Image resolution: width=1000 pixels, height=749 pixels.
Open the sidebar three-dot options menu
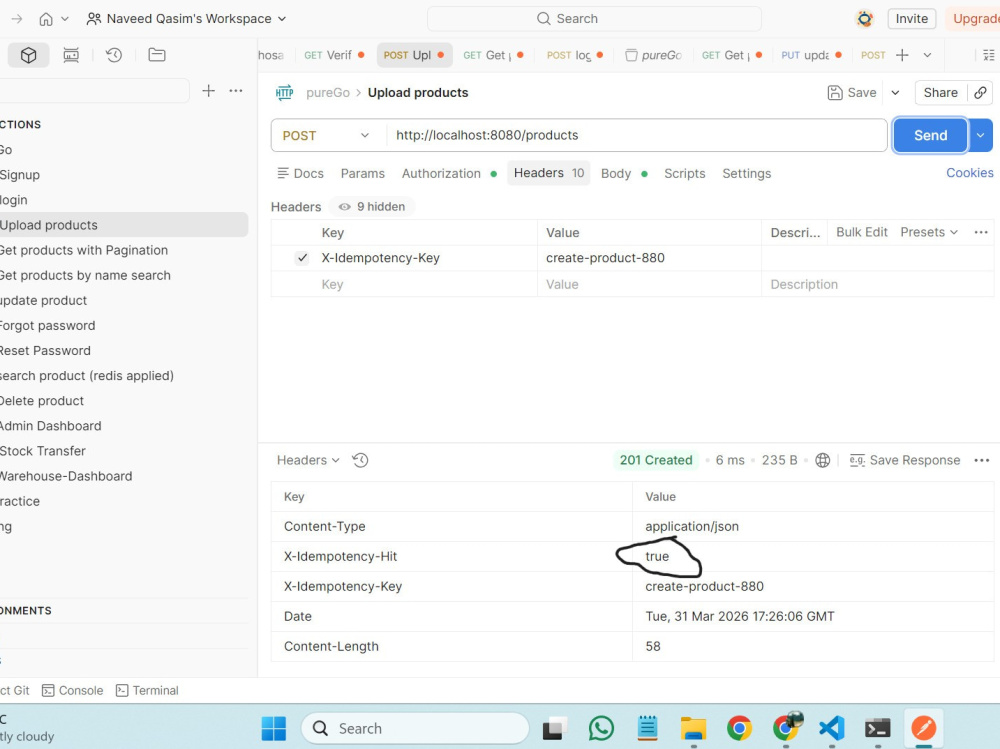(x=236, y=91)
